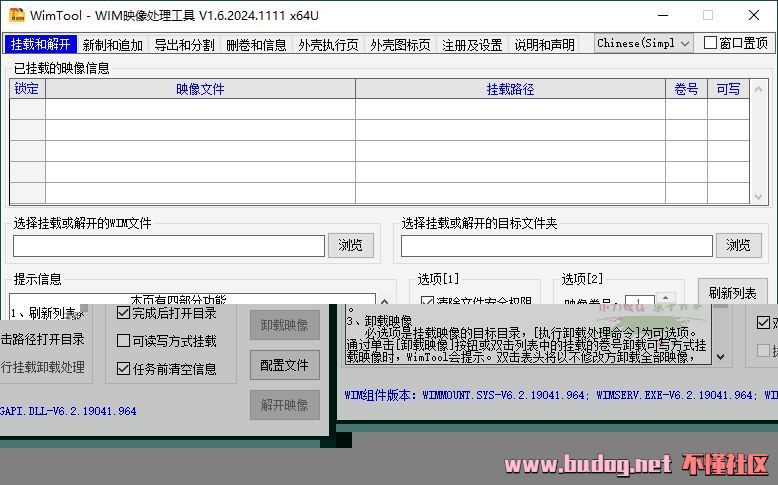Switch to the 新制和追加 tab
The width and height of the screenshot is (778, 485).
[112, 45]
